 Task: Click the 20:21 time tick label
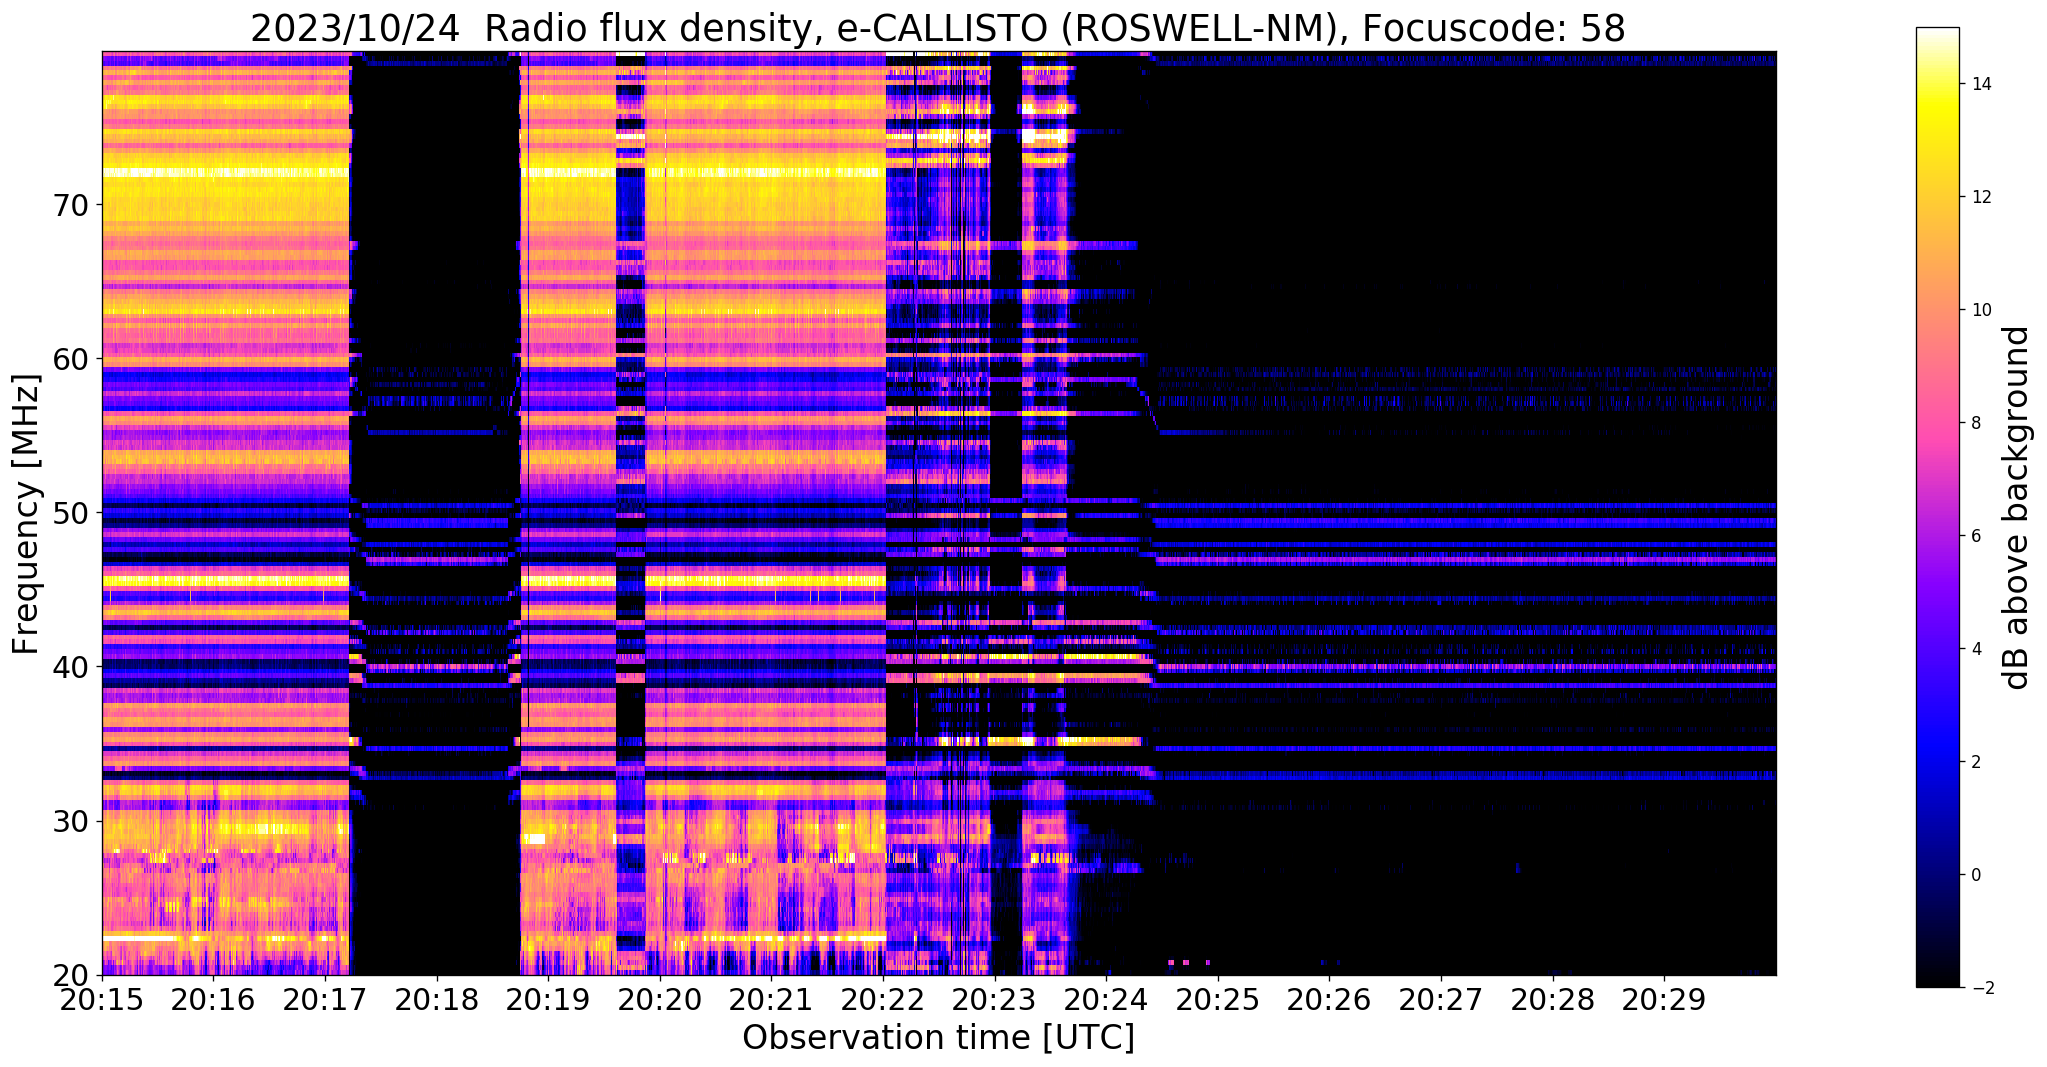click(772, 1000)
